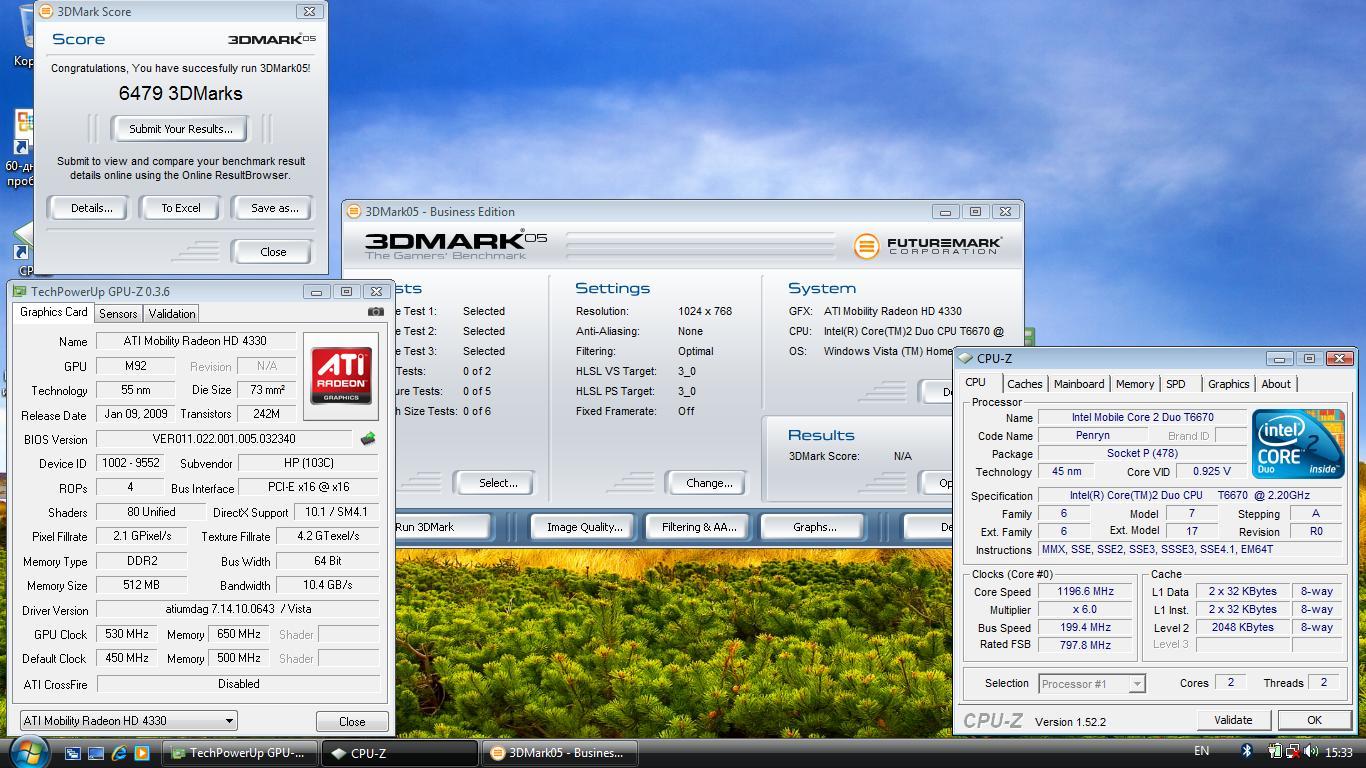Screen dimensions: 1366x768
Task: Click the volume speaker tray icon
Action: point(1311,751)
